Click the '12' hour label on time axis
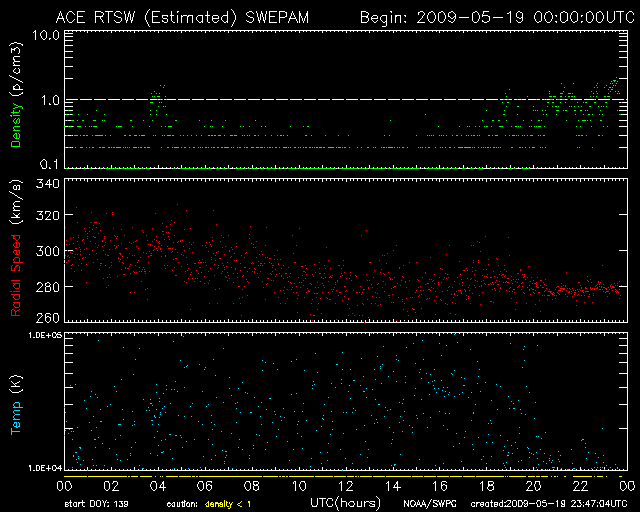Screen dimensions: 640x512 (346, 486)
